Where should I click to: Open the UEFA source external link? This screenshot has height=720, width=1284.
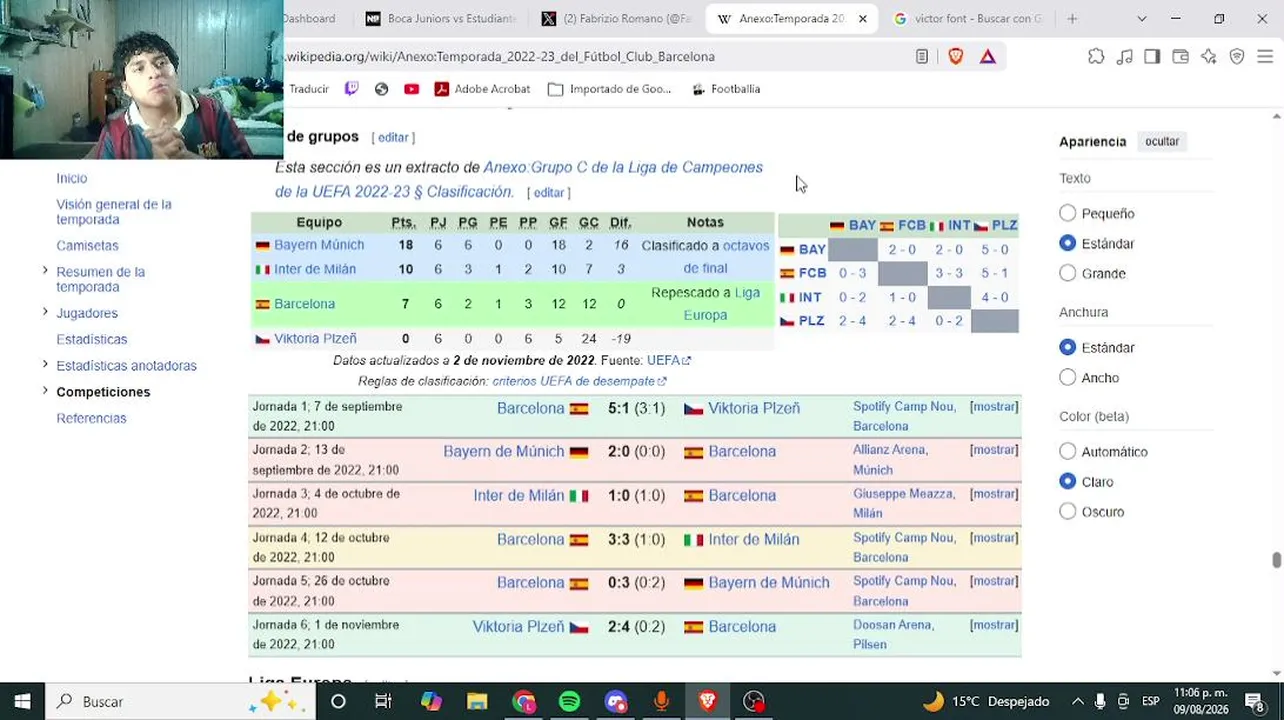pyautogui.click(x=668, y=360)
